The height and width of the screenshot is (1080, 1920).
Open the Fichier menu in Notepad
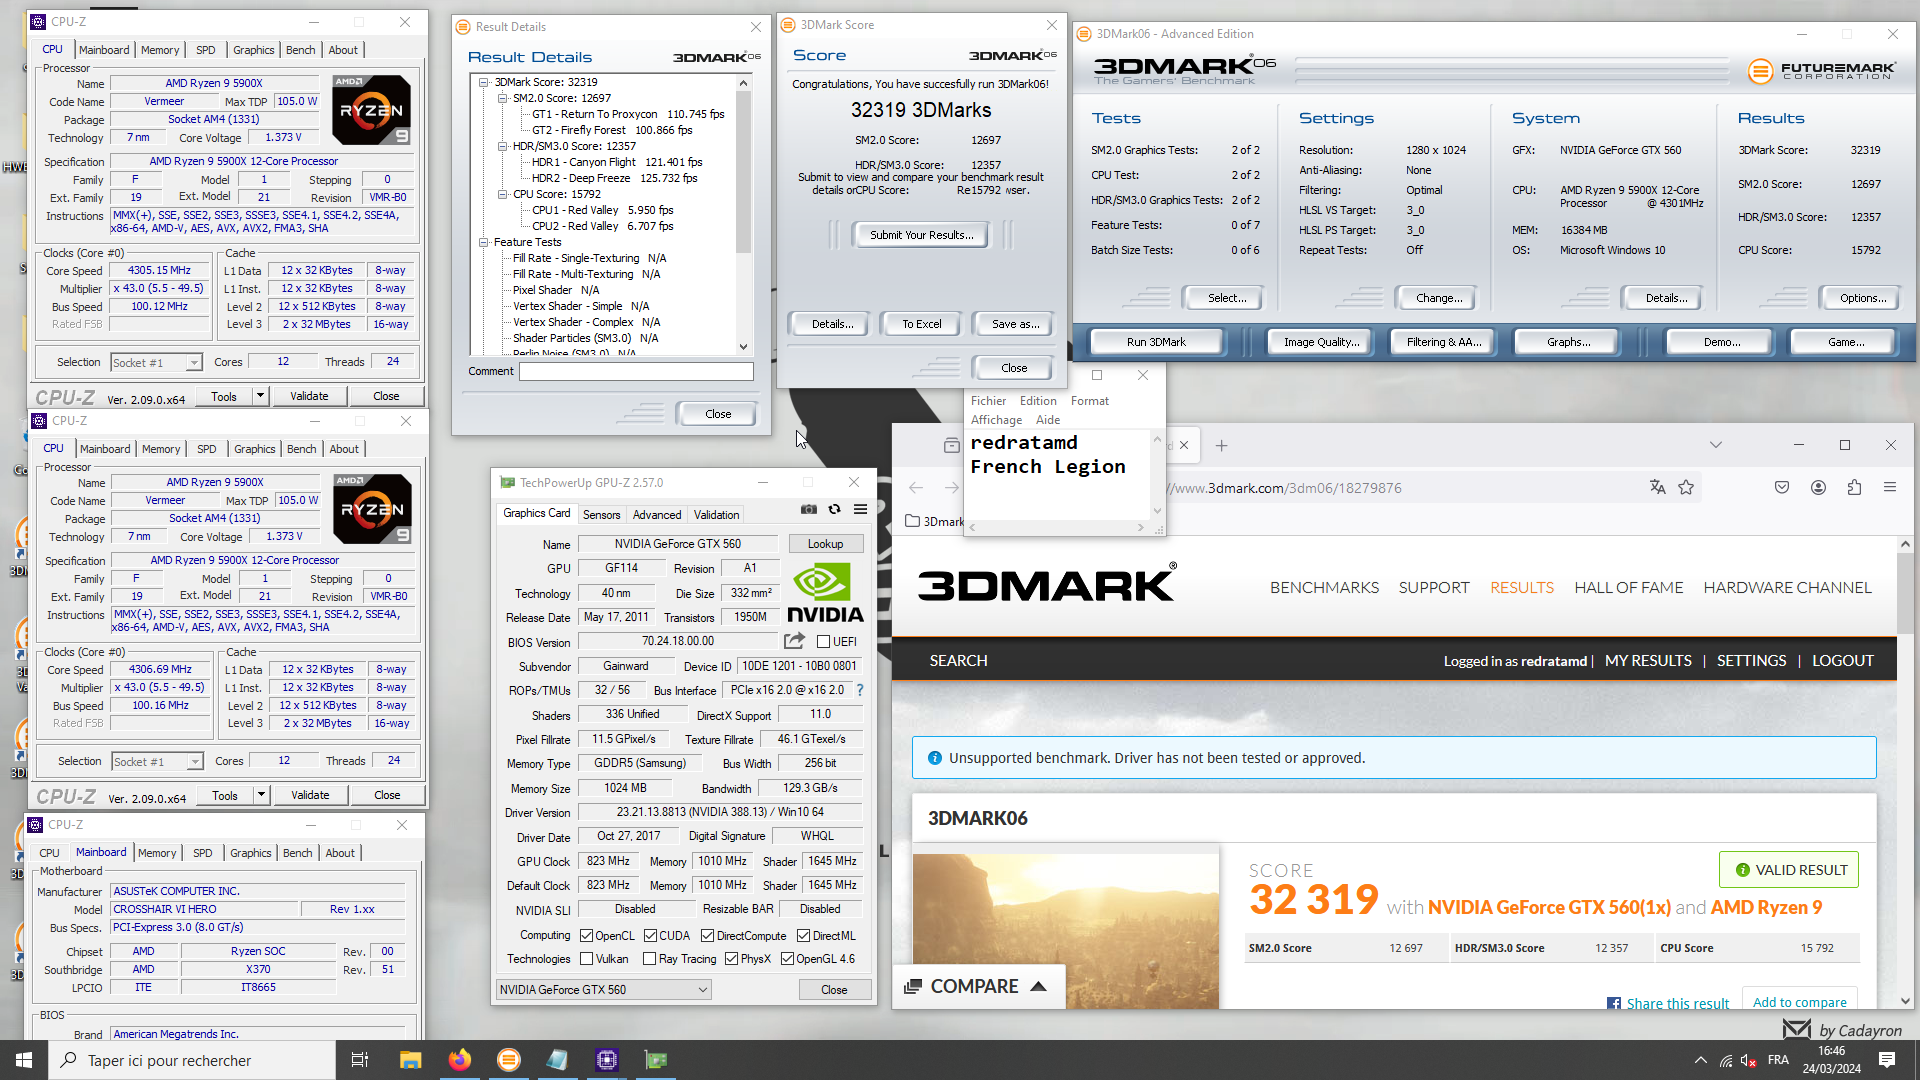click(x=989, y=401)
